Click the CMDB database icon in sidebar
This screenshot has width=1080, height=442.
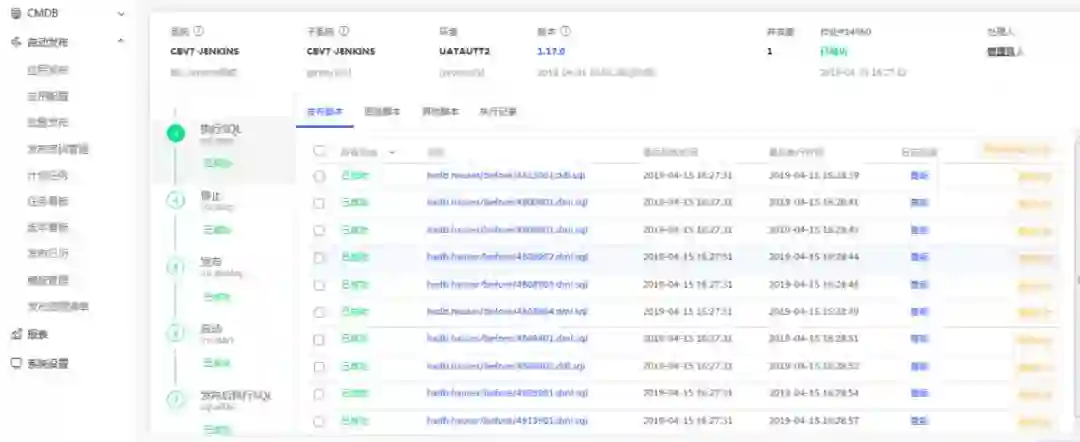pos(15,14)
